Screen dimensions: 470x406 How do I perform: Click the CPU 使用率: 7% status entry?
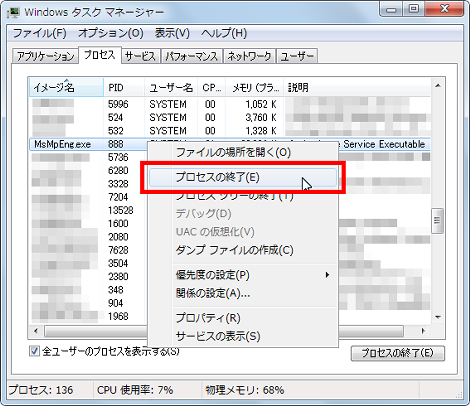click(135, 390)
